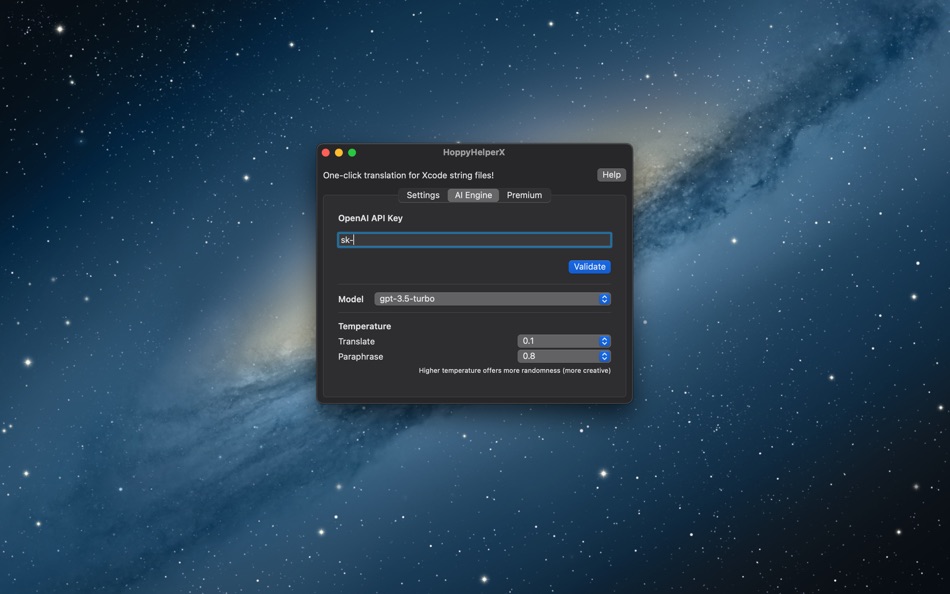The image size is (950, 594).
Task: Expand the Translate temperature dropdown
Action: pos(563,341)
